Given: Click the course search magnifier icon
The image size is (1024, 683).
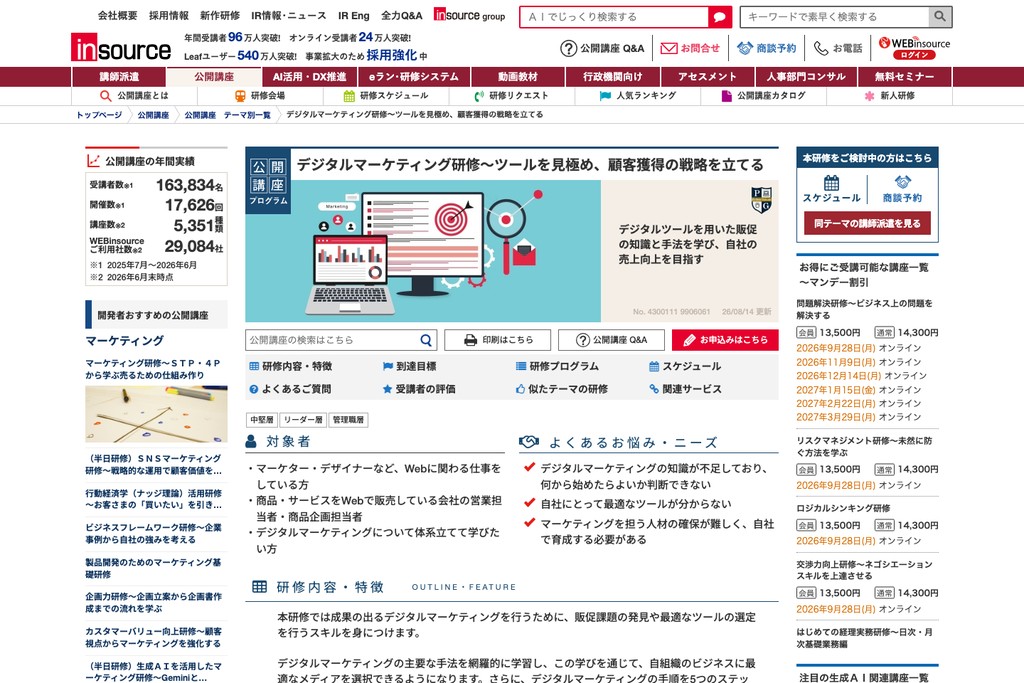Looking at the screenshot, I should tap(426, 340).
